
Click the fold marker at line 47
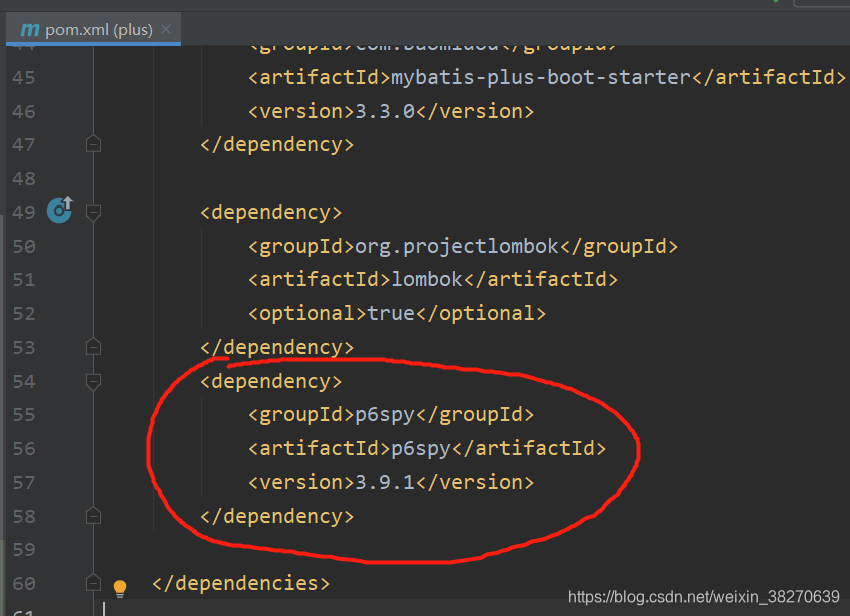pos(93,144)
